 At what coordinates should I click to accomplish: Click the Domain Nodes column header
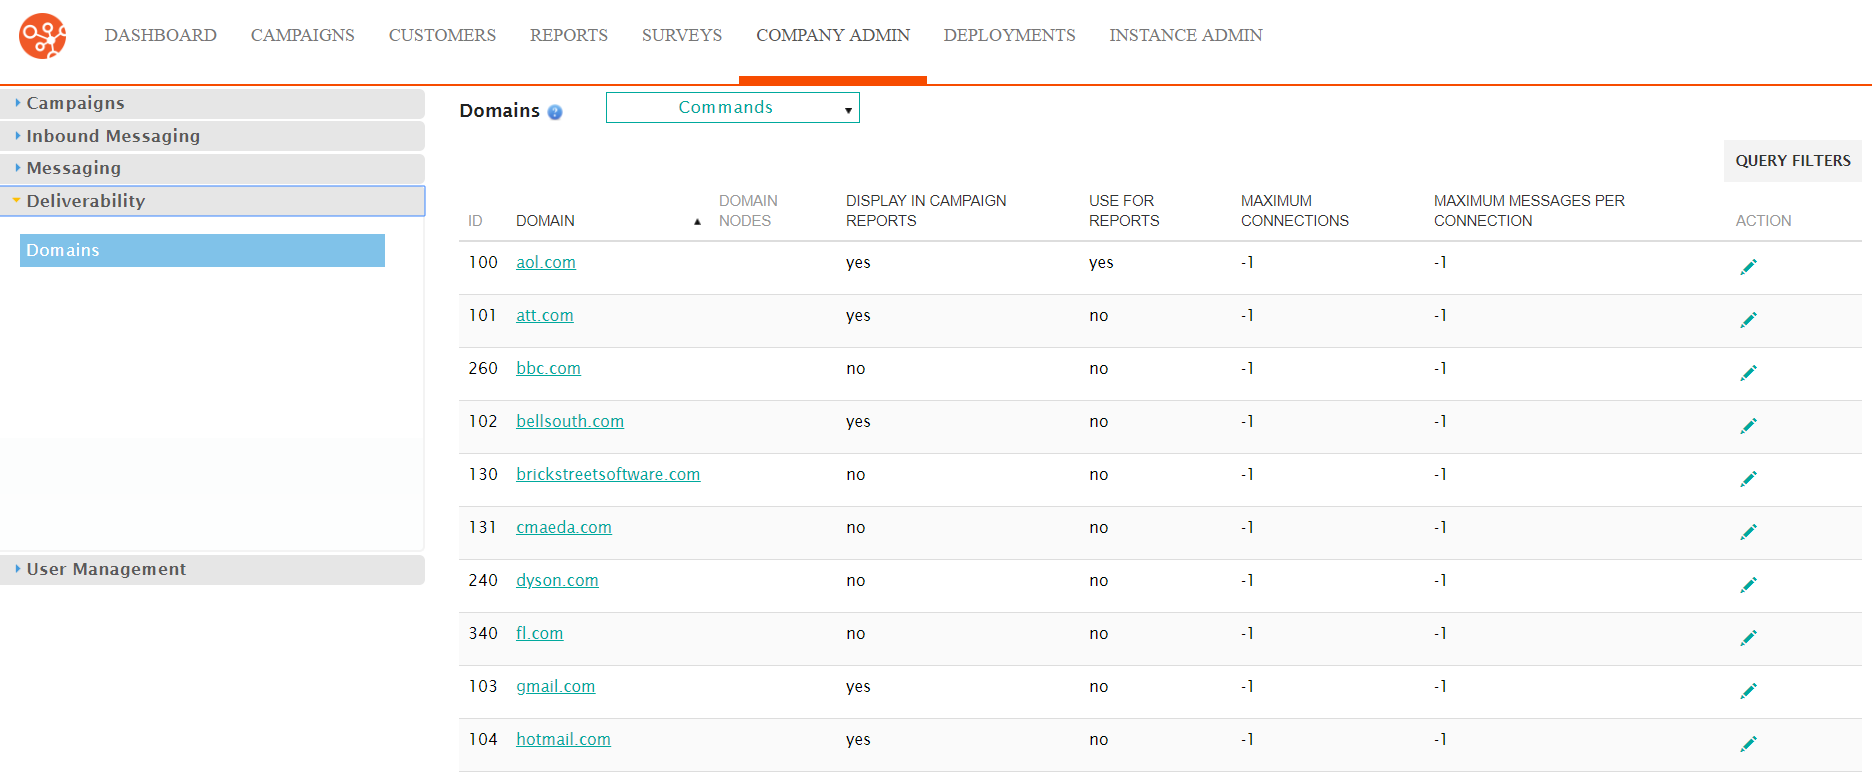click(x=747, y=211)
